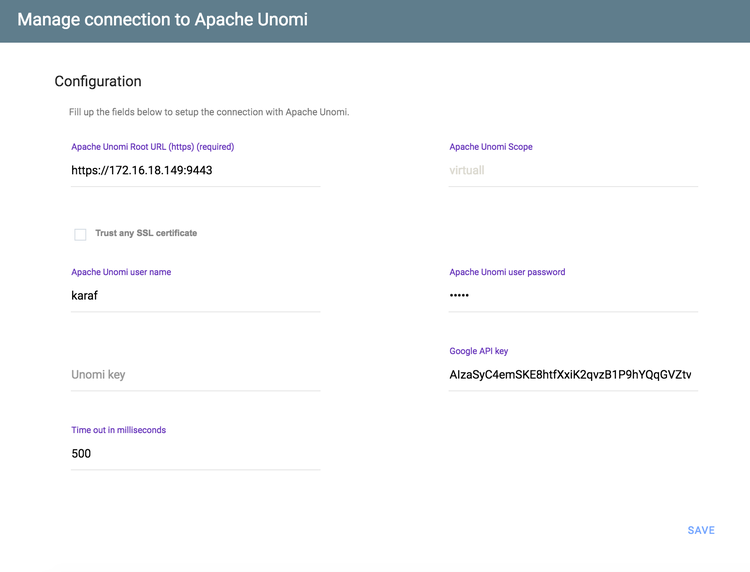The height and width of the screenshot is (572, 750).
Task: Click the 'Fill up the fields below' description
Action: pyautogui.click(x=209, y=112)
